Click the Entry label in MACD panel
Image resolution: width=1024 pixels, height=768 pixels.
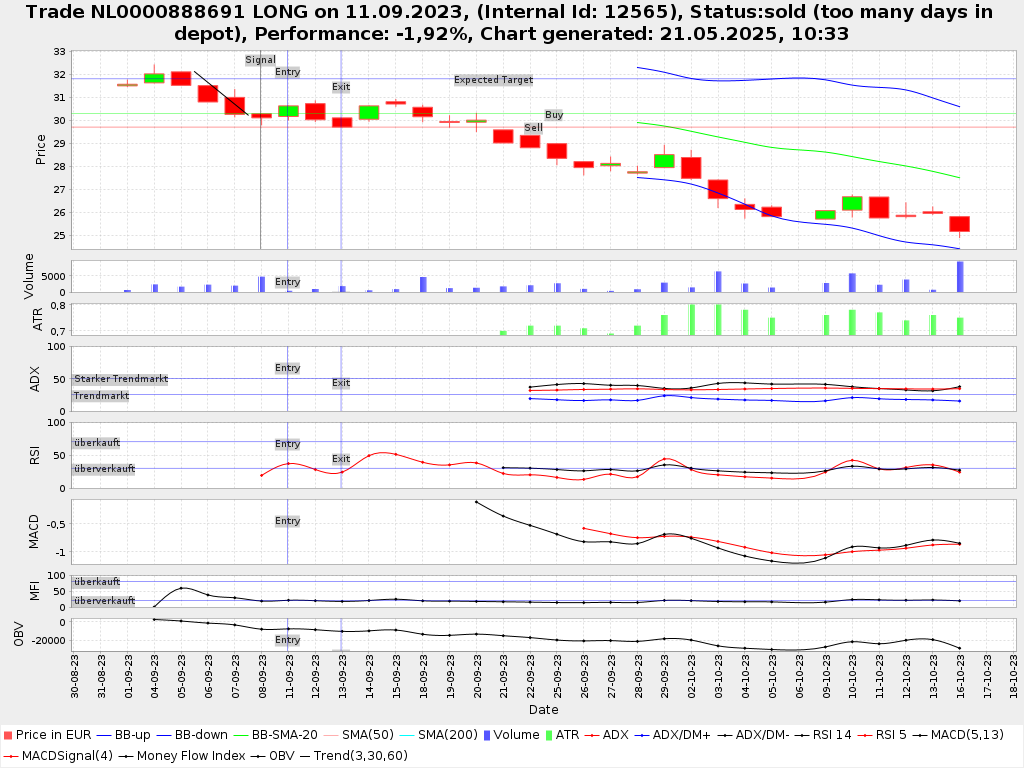(287, 521)
